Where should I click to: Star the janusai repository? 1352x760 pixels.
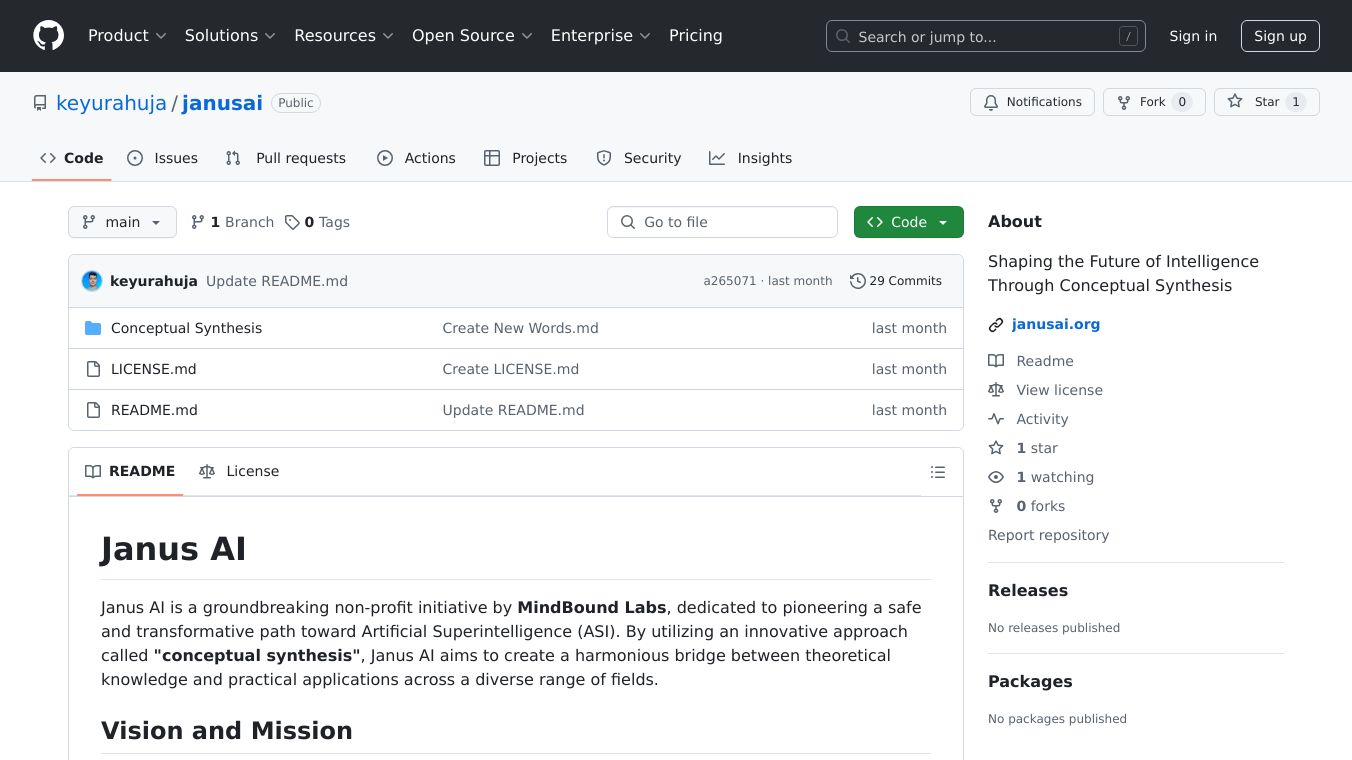[1266, 102]
